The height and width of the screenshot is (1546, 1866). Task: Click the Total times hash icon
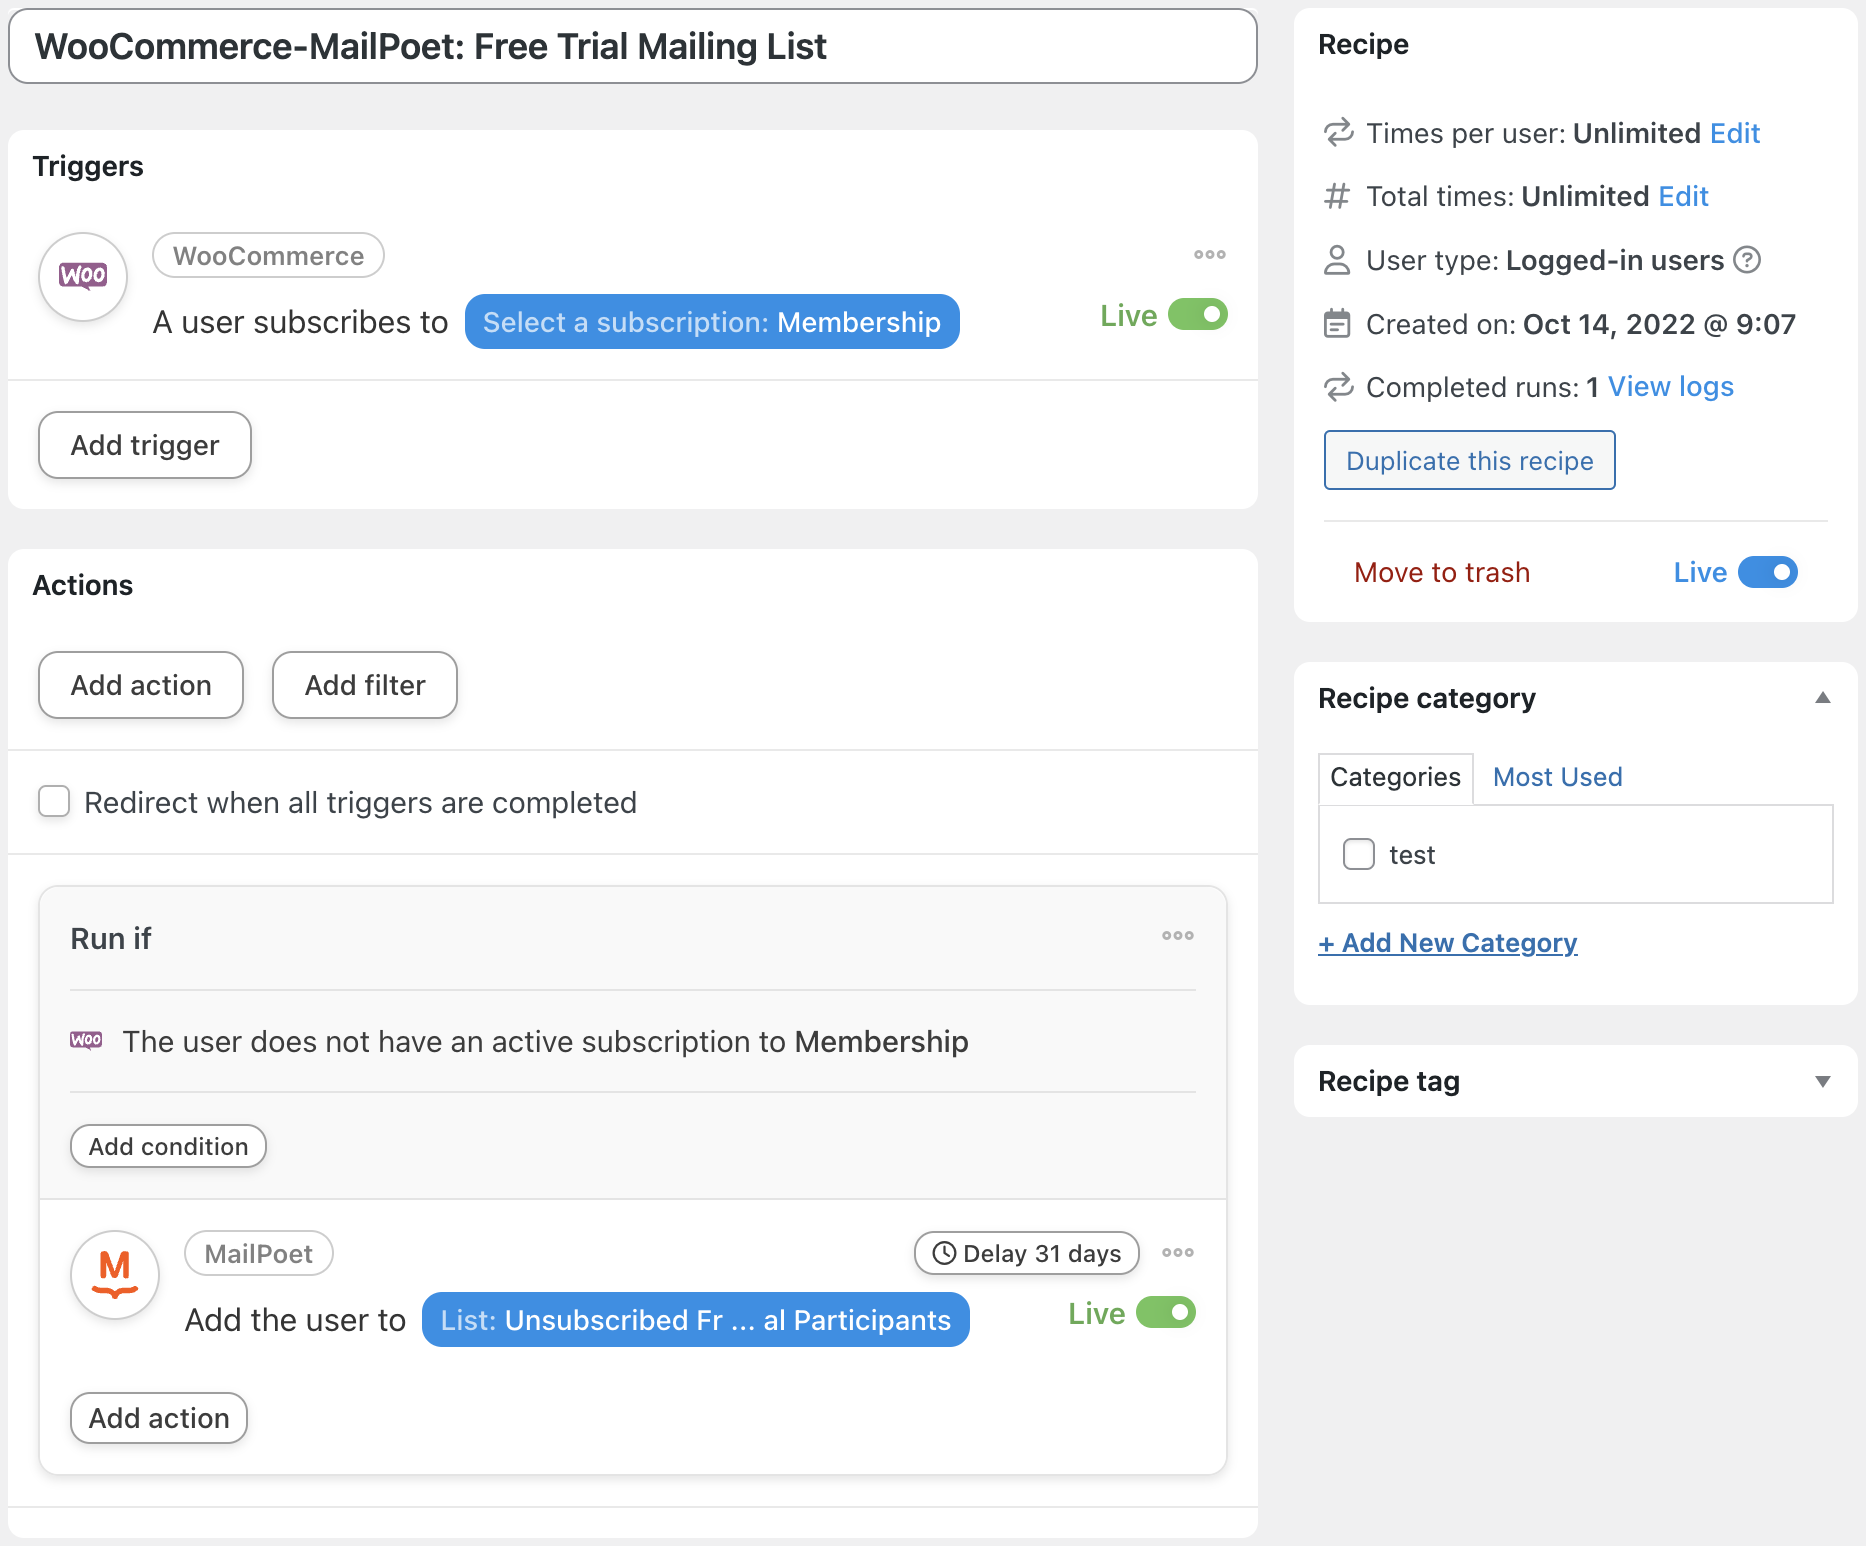coord(1337,196)
